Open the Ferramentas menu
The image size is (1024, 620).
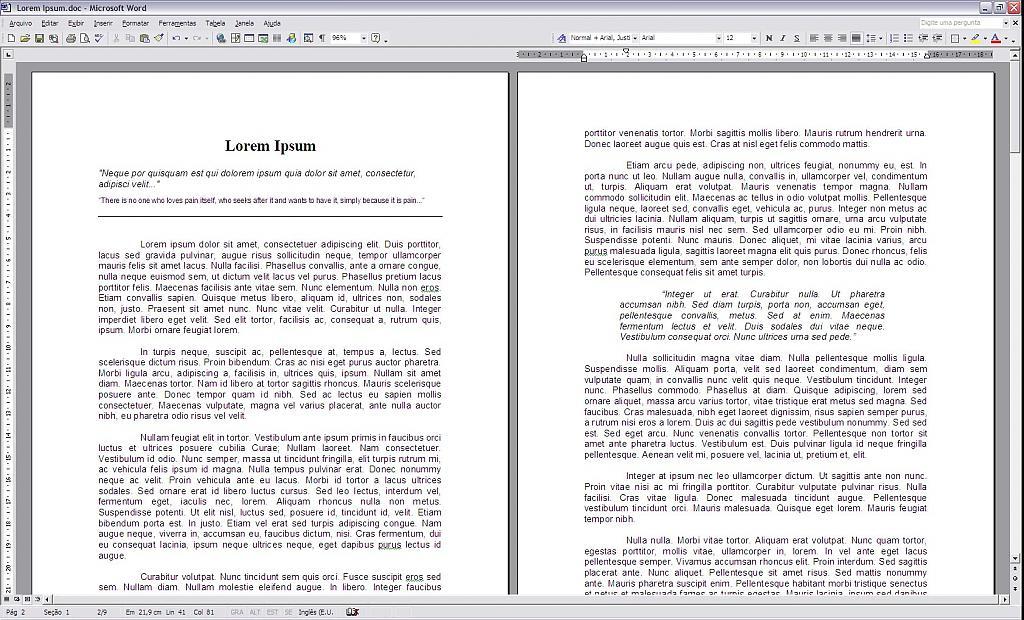tap(177, 24)
